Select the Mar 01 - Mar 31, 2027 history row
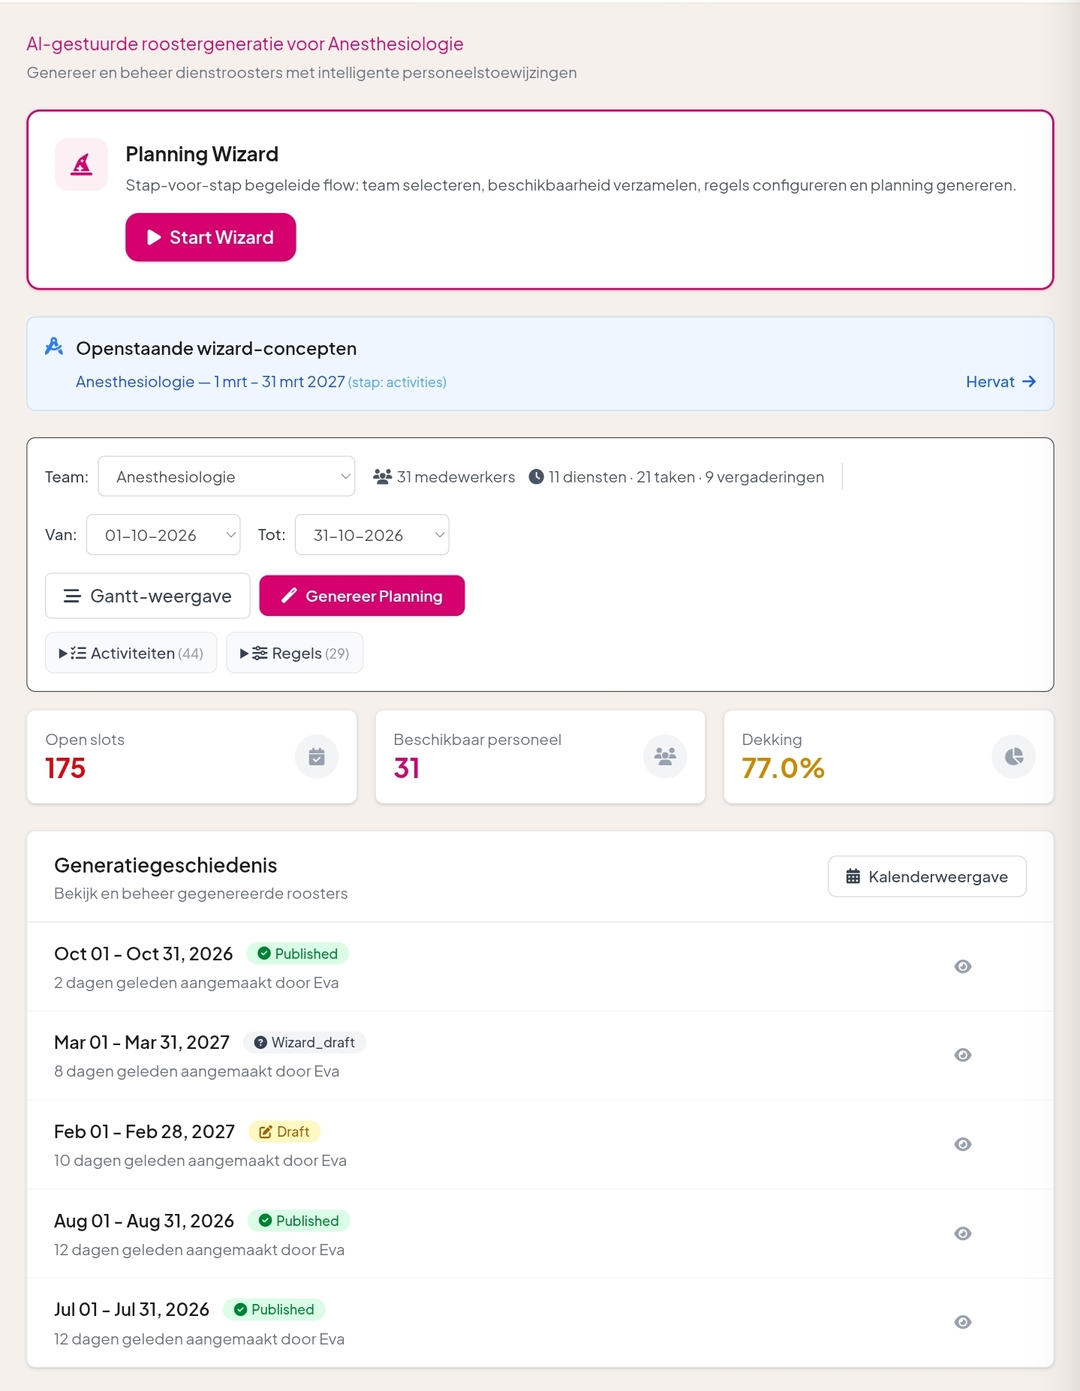This screenshot has width=1080, height=1391. click(x=540, y=1056)
